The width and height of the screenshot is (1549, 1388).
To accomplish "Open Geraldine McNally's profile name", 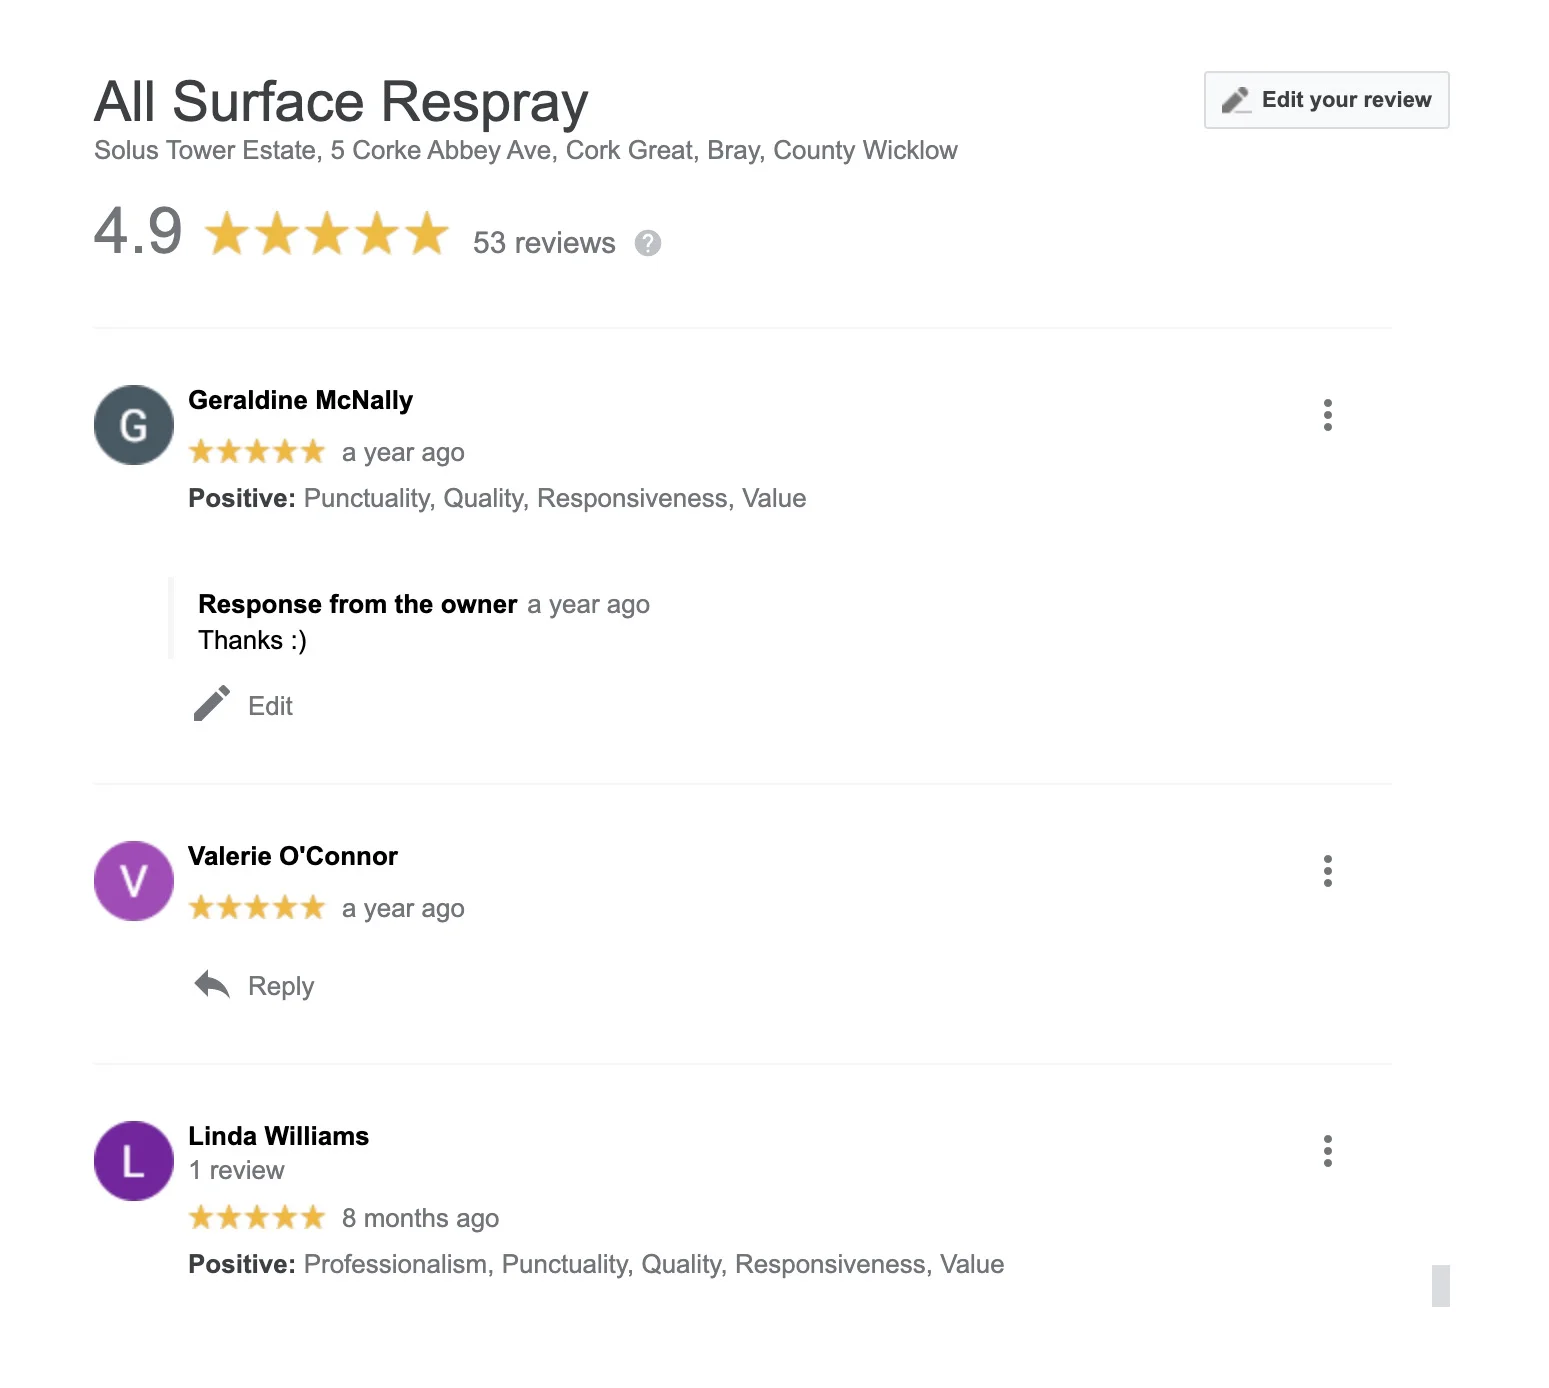I will [x=300, y=400].
